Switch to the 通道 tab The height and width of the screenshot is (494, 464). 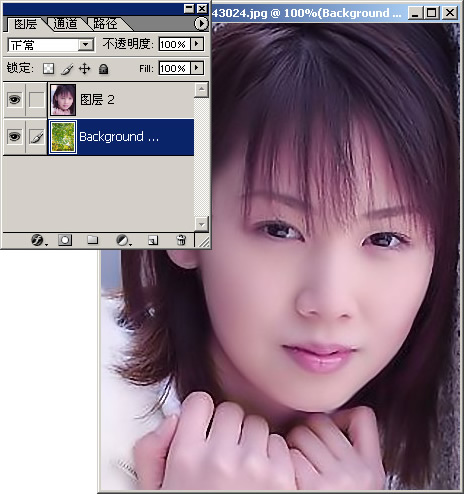coord(65,24)
